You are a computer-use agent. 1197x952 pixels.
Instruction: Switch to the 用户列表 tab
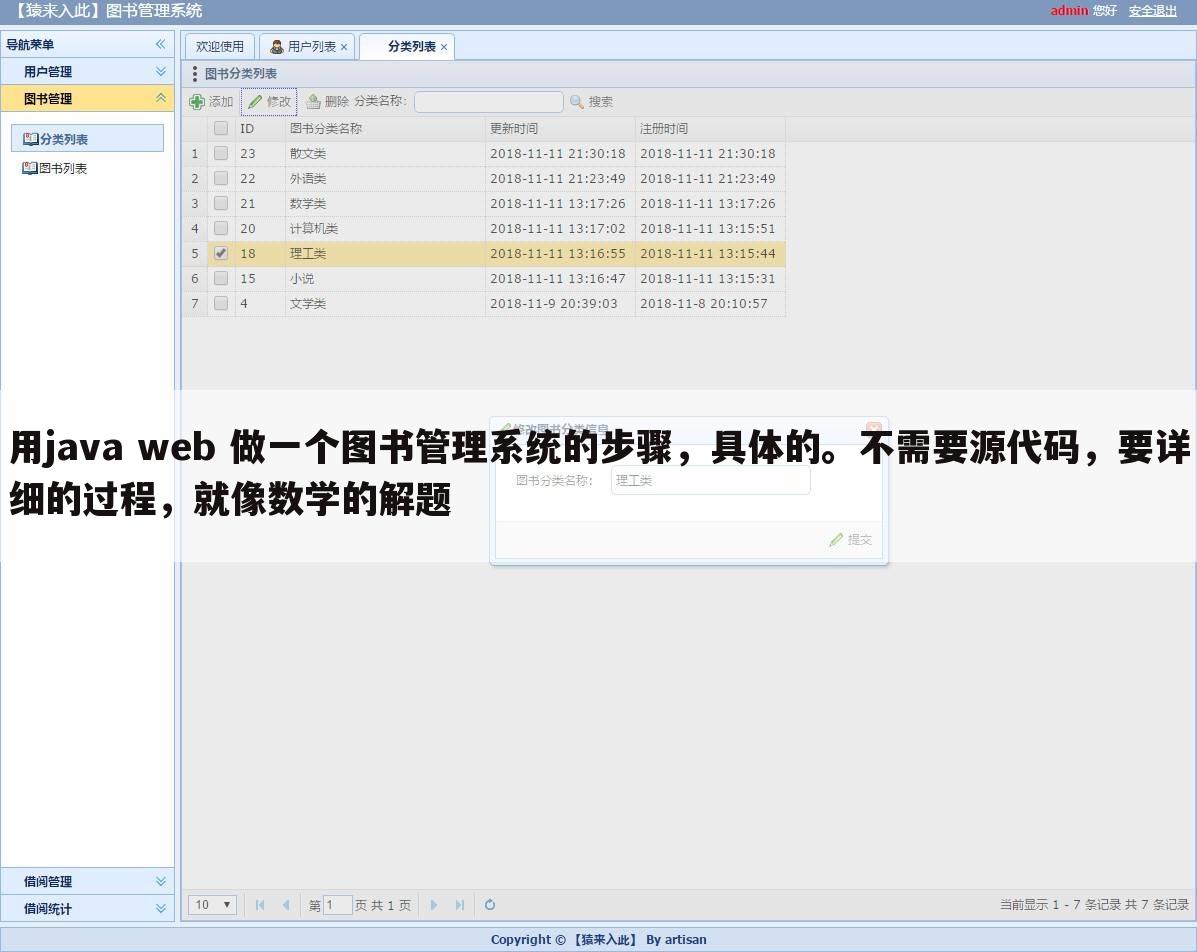(x=305, y=46)
